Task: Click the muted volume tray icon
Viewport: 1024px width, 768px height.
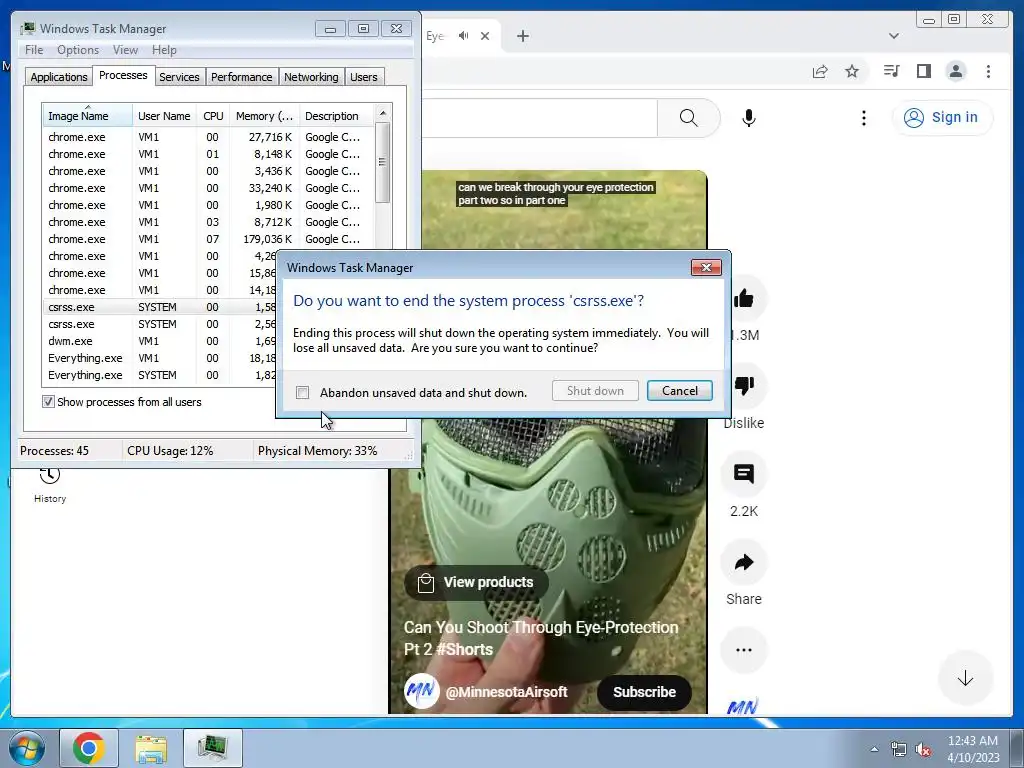Action: tap(923, 749)
